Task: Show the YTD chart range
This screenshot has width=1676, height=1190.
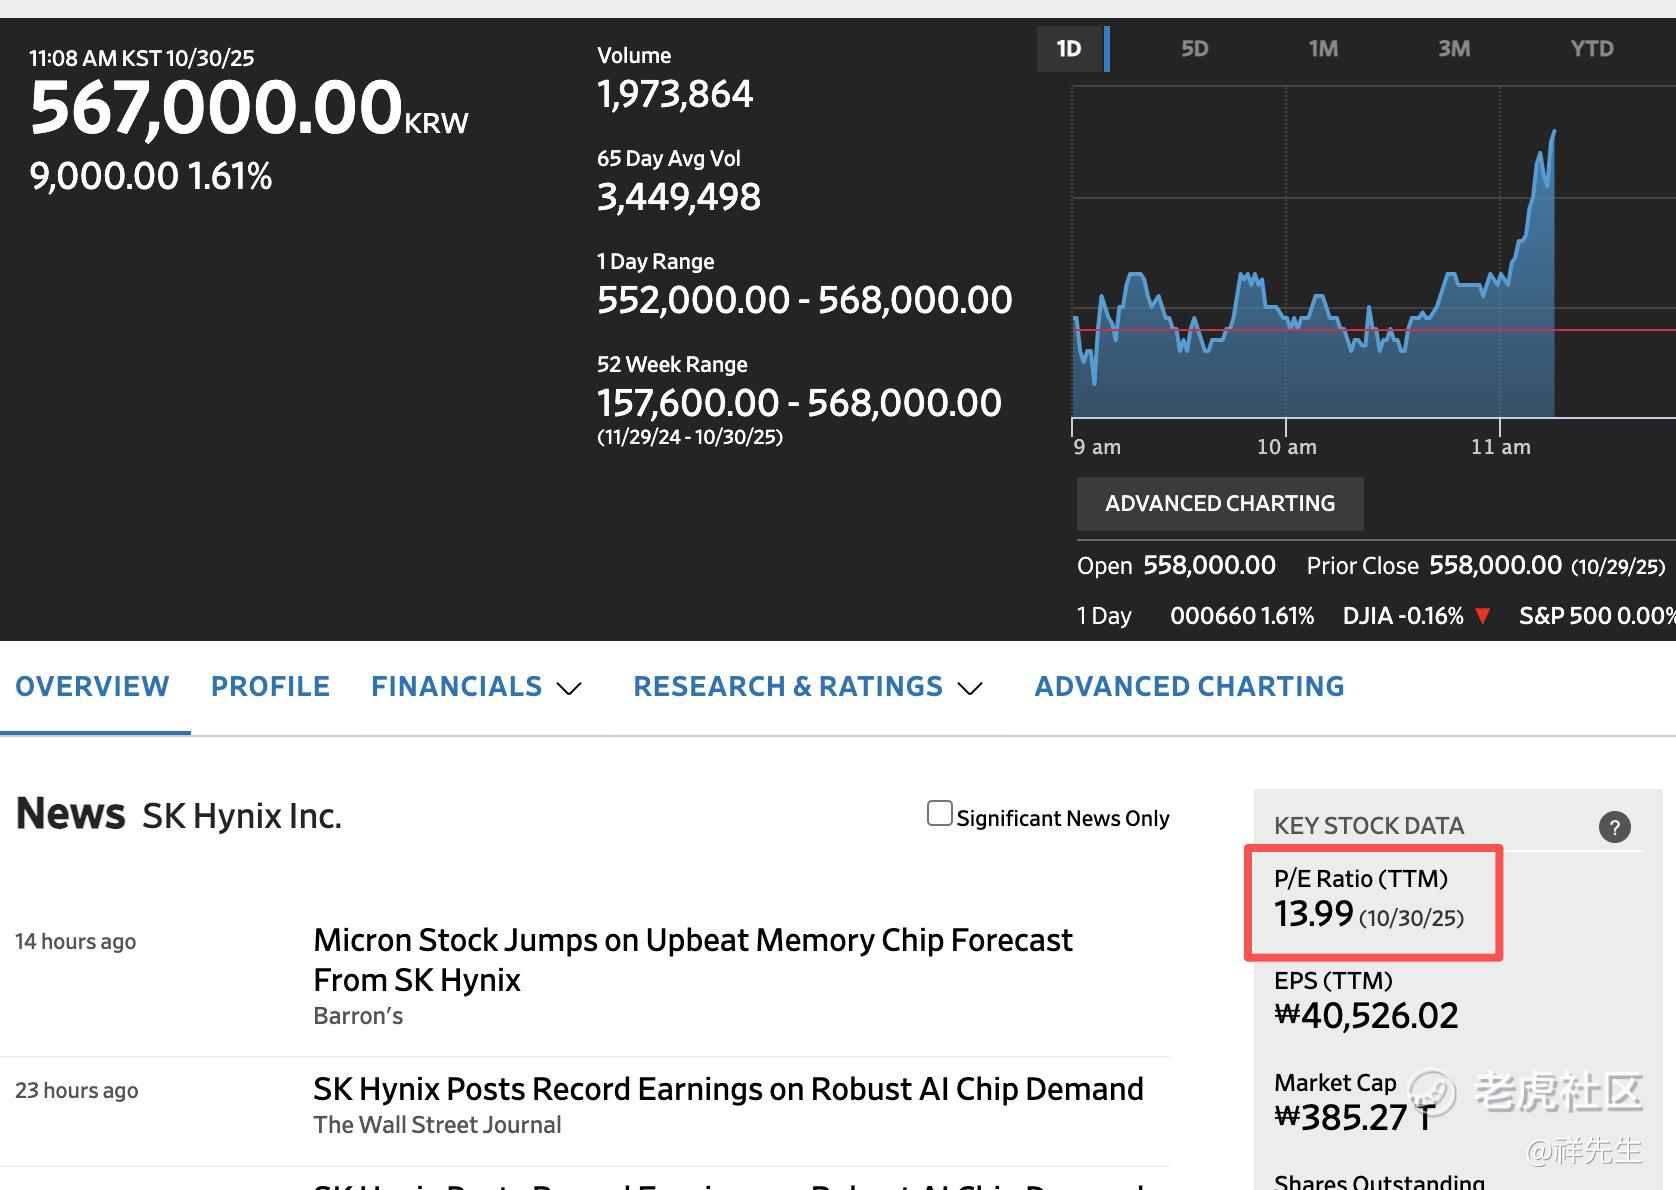Action: point(1591,49)
